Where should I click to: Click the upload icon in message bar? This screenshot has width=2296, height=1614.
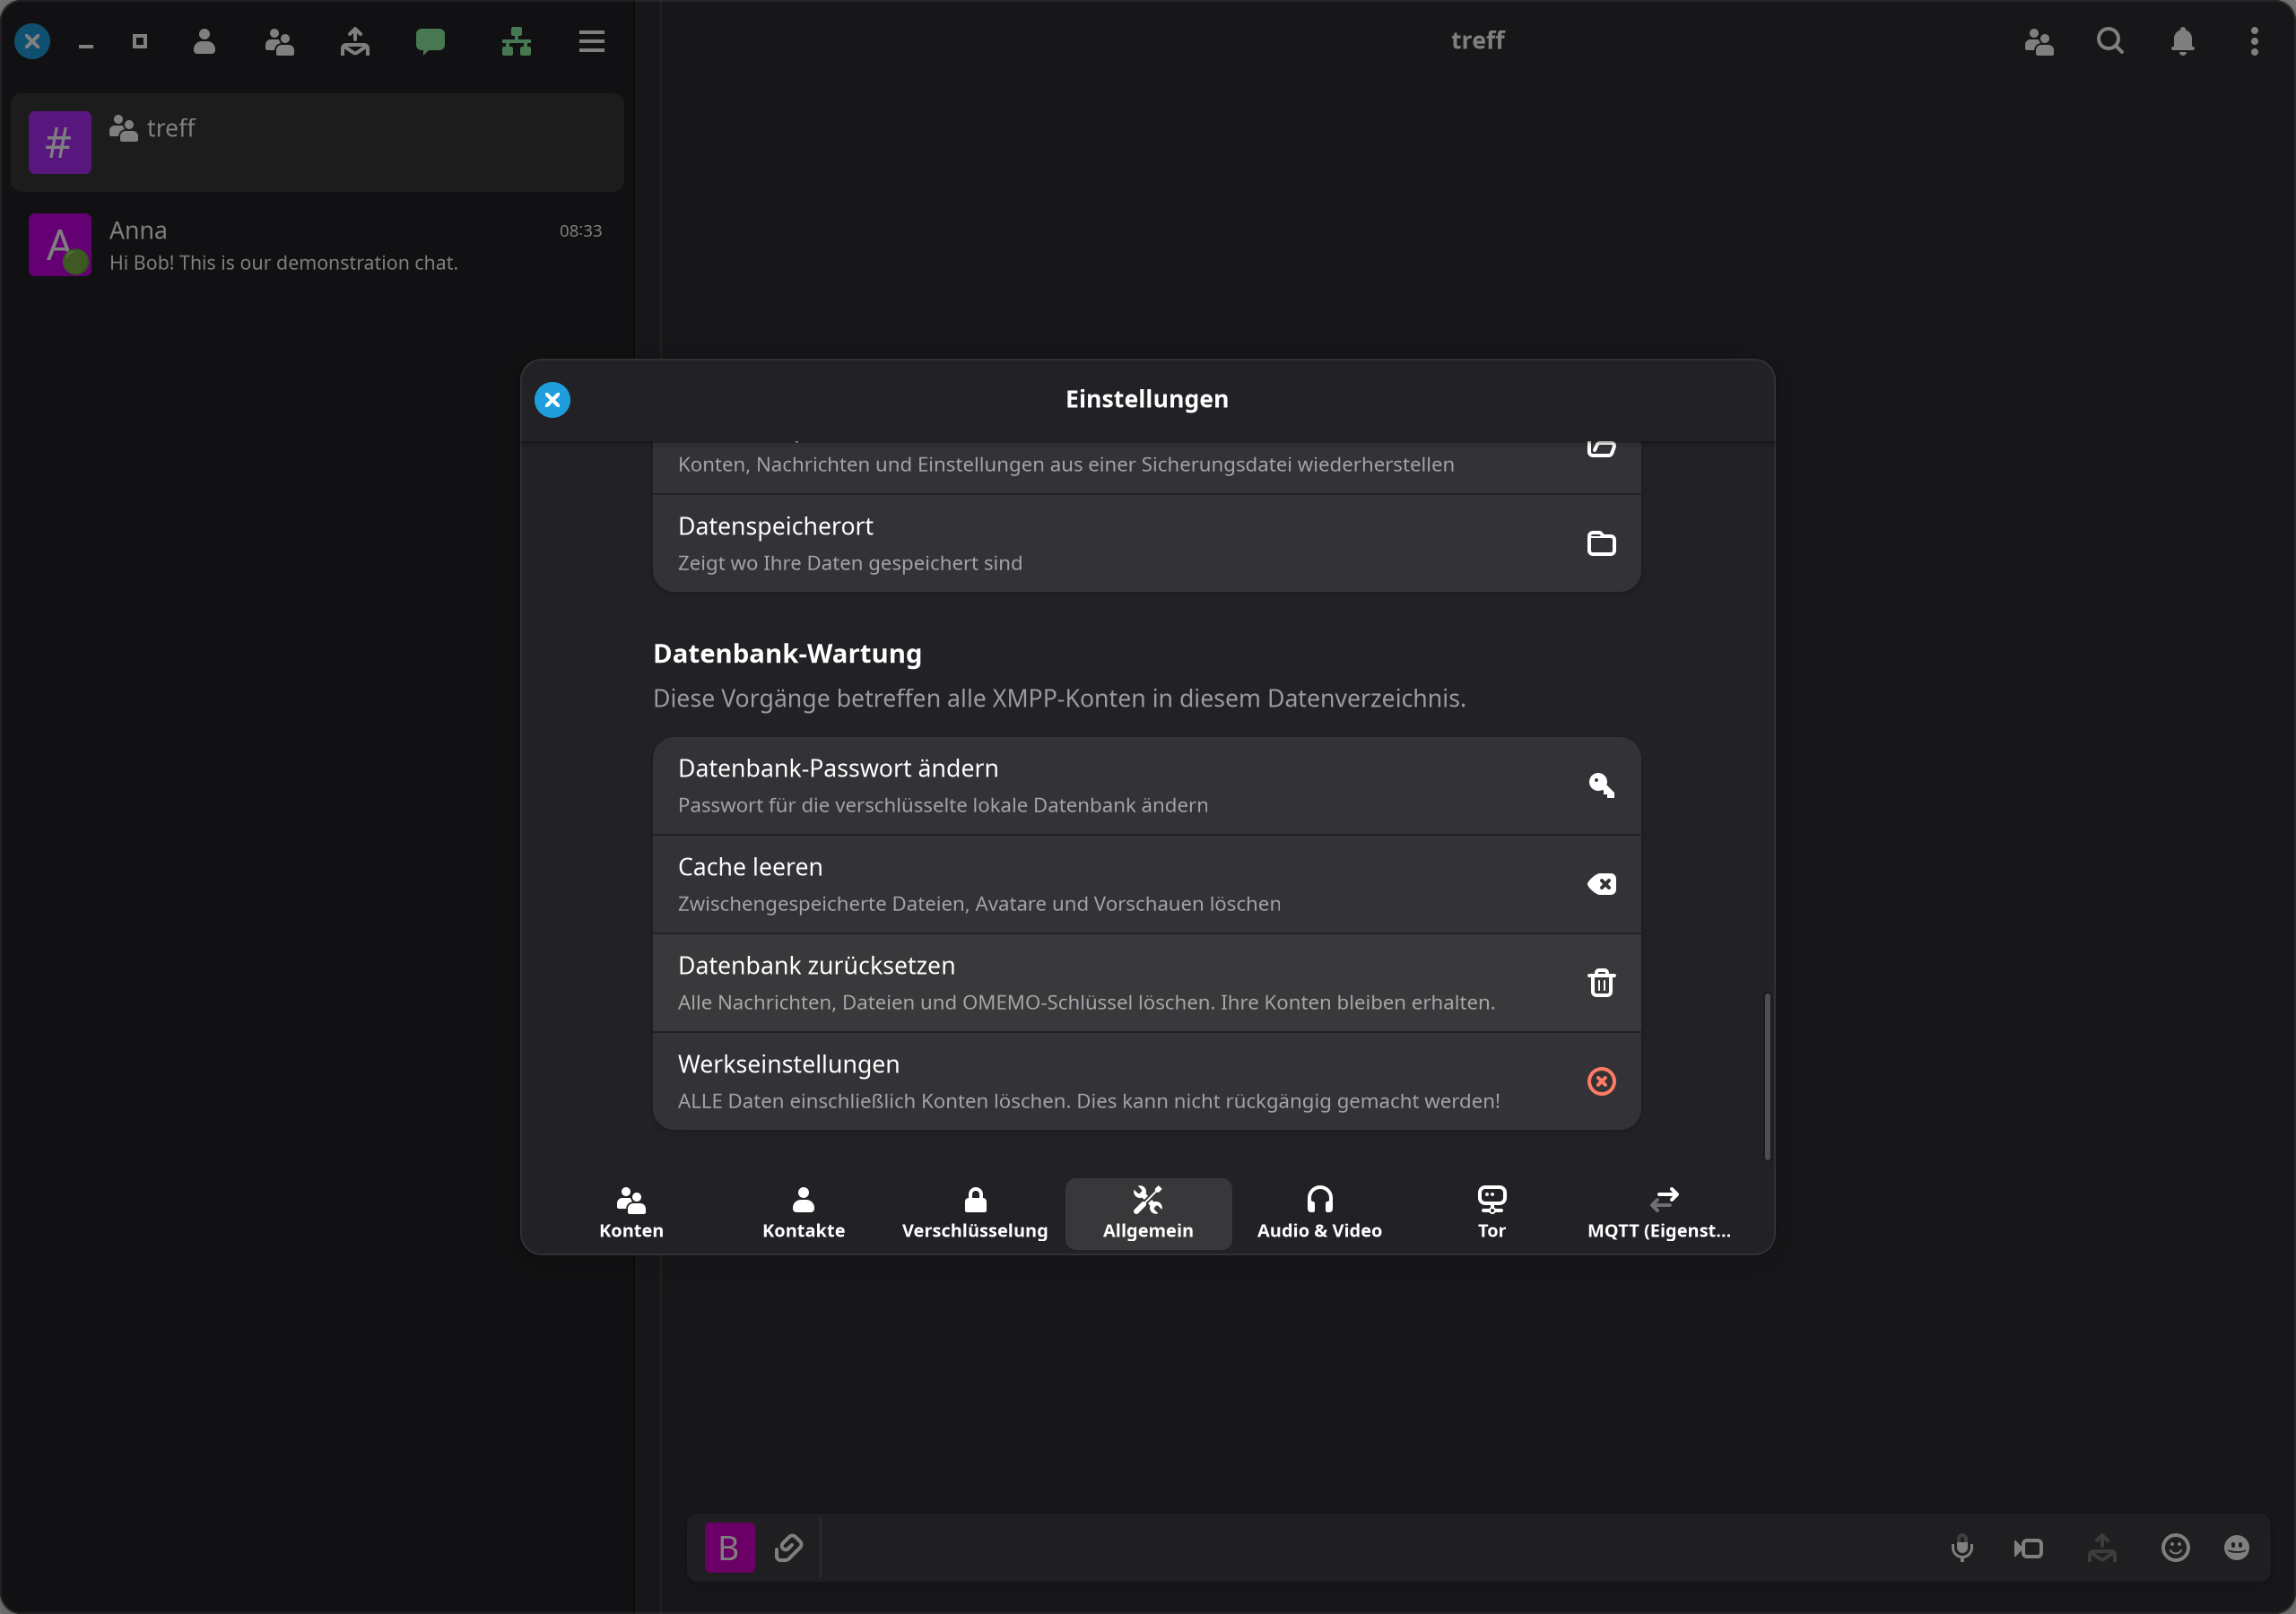2102,1548
